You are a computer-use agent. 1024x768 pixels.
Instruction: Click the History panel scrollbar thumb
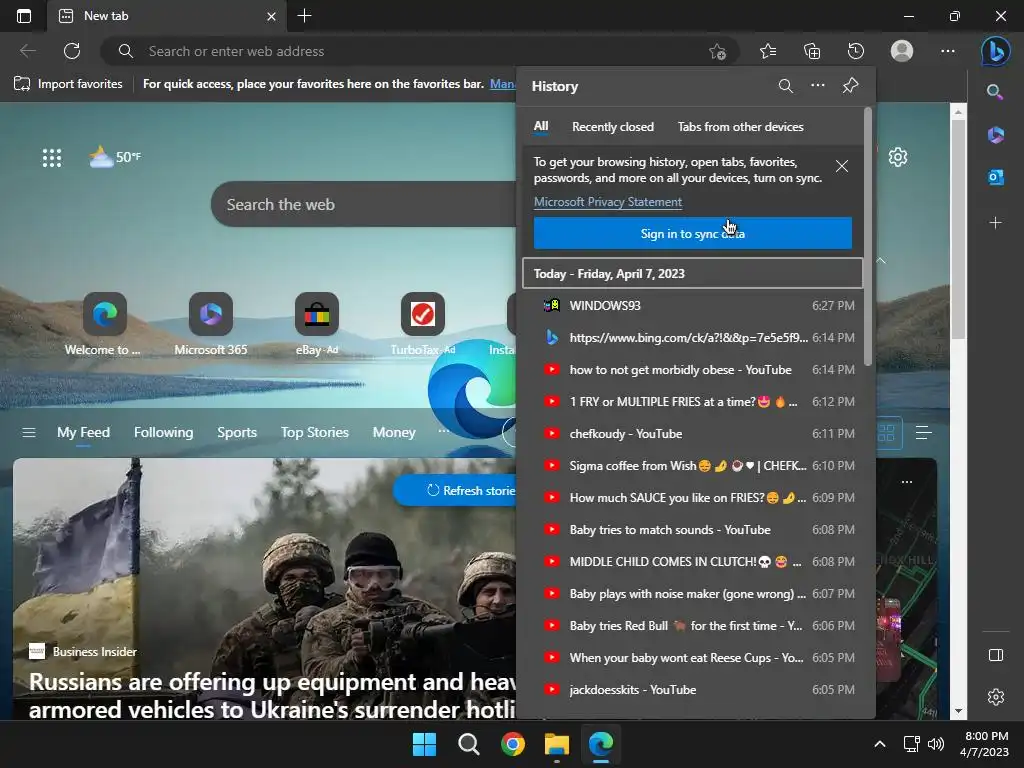pos(867,236)
